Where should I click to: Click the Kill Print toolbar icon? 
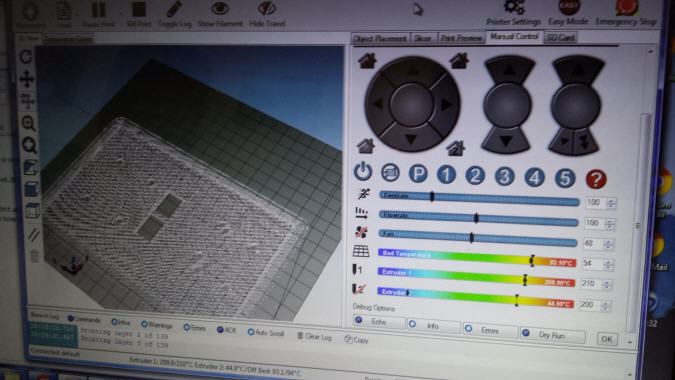click(139, 13)
